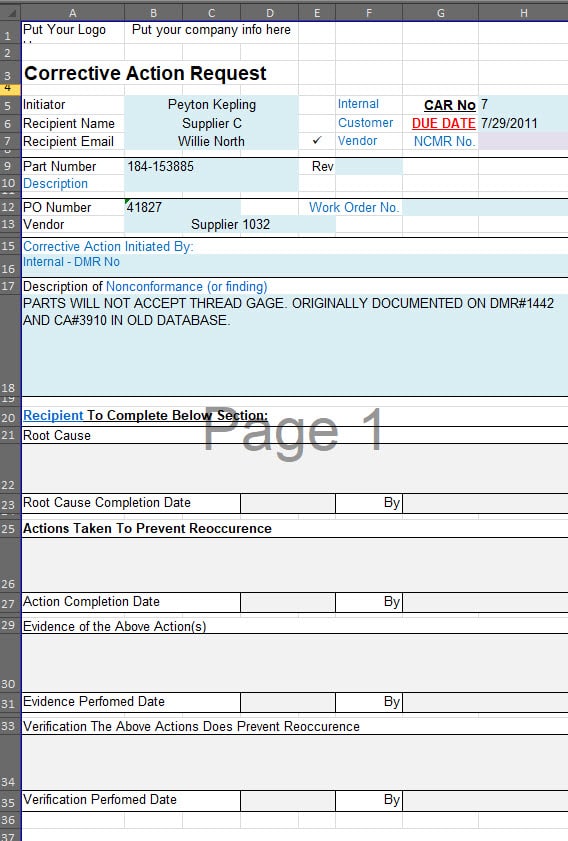Select column A header
The width and height of the screenshot is (568, 841).
[x=72, y=12]
